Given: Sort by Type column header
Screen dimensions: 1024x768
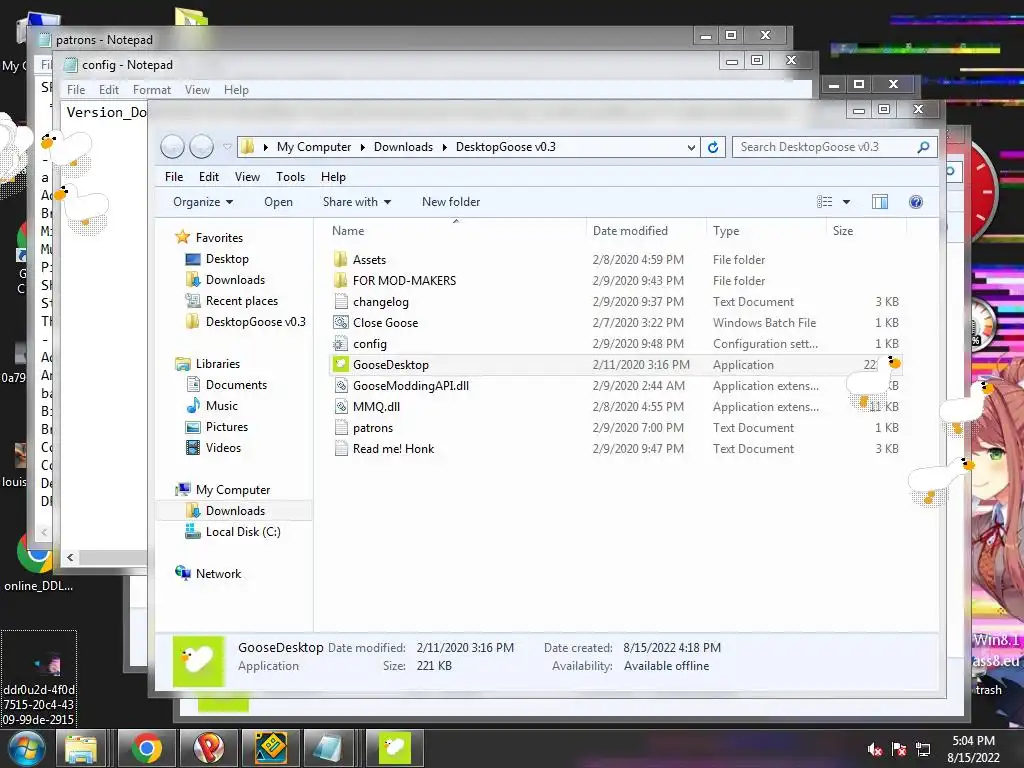Looking at the screenshot, I should click(726, 231).
